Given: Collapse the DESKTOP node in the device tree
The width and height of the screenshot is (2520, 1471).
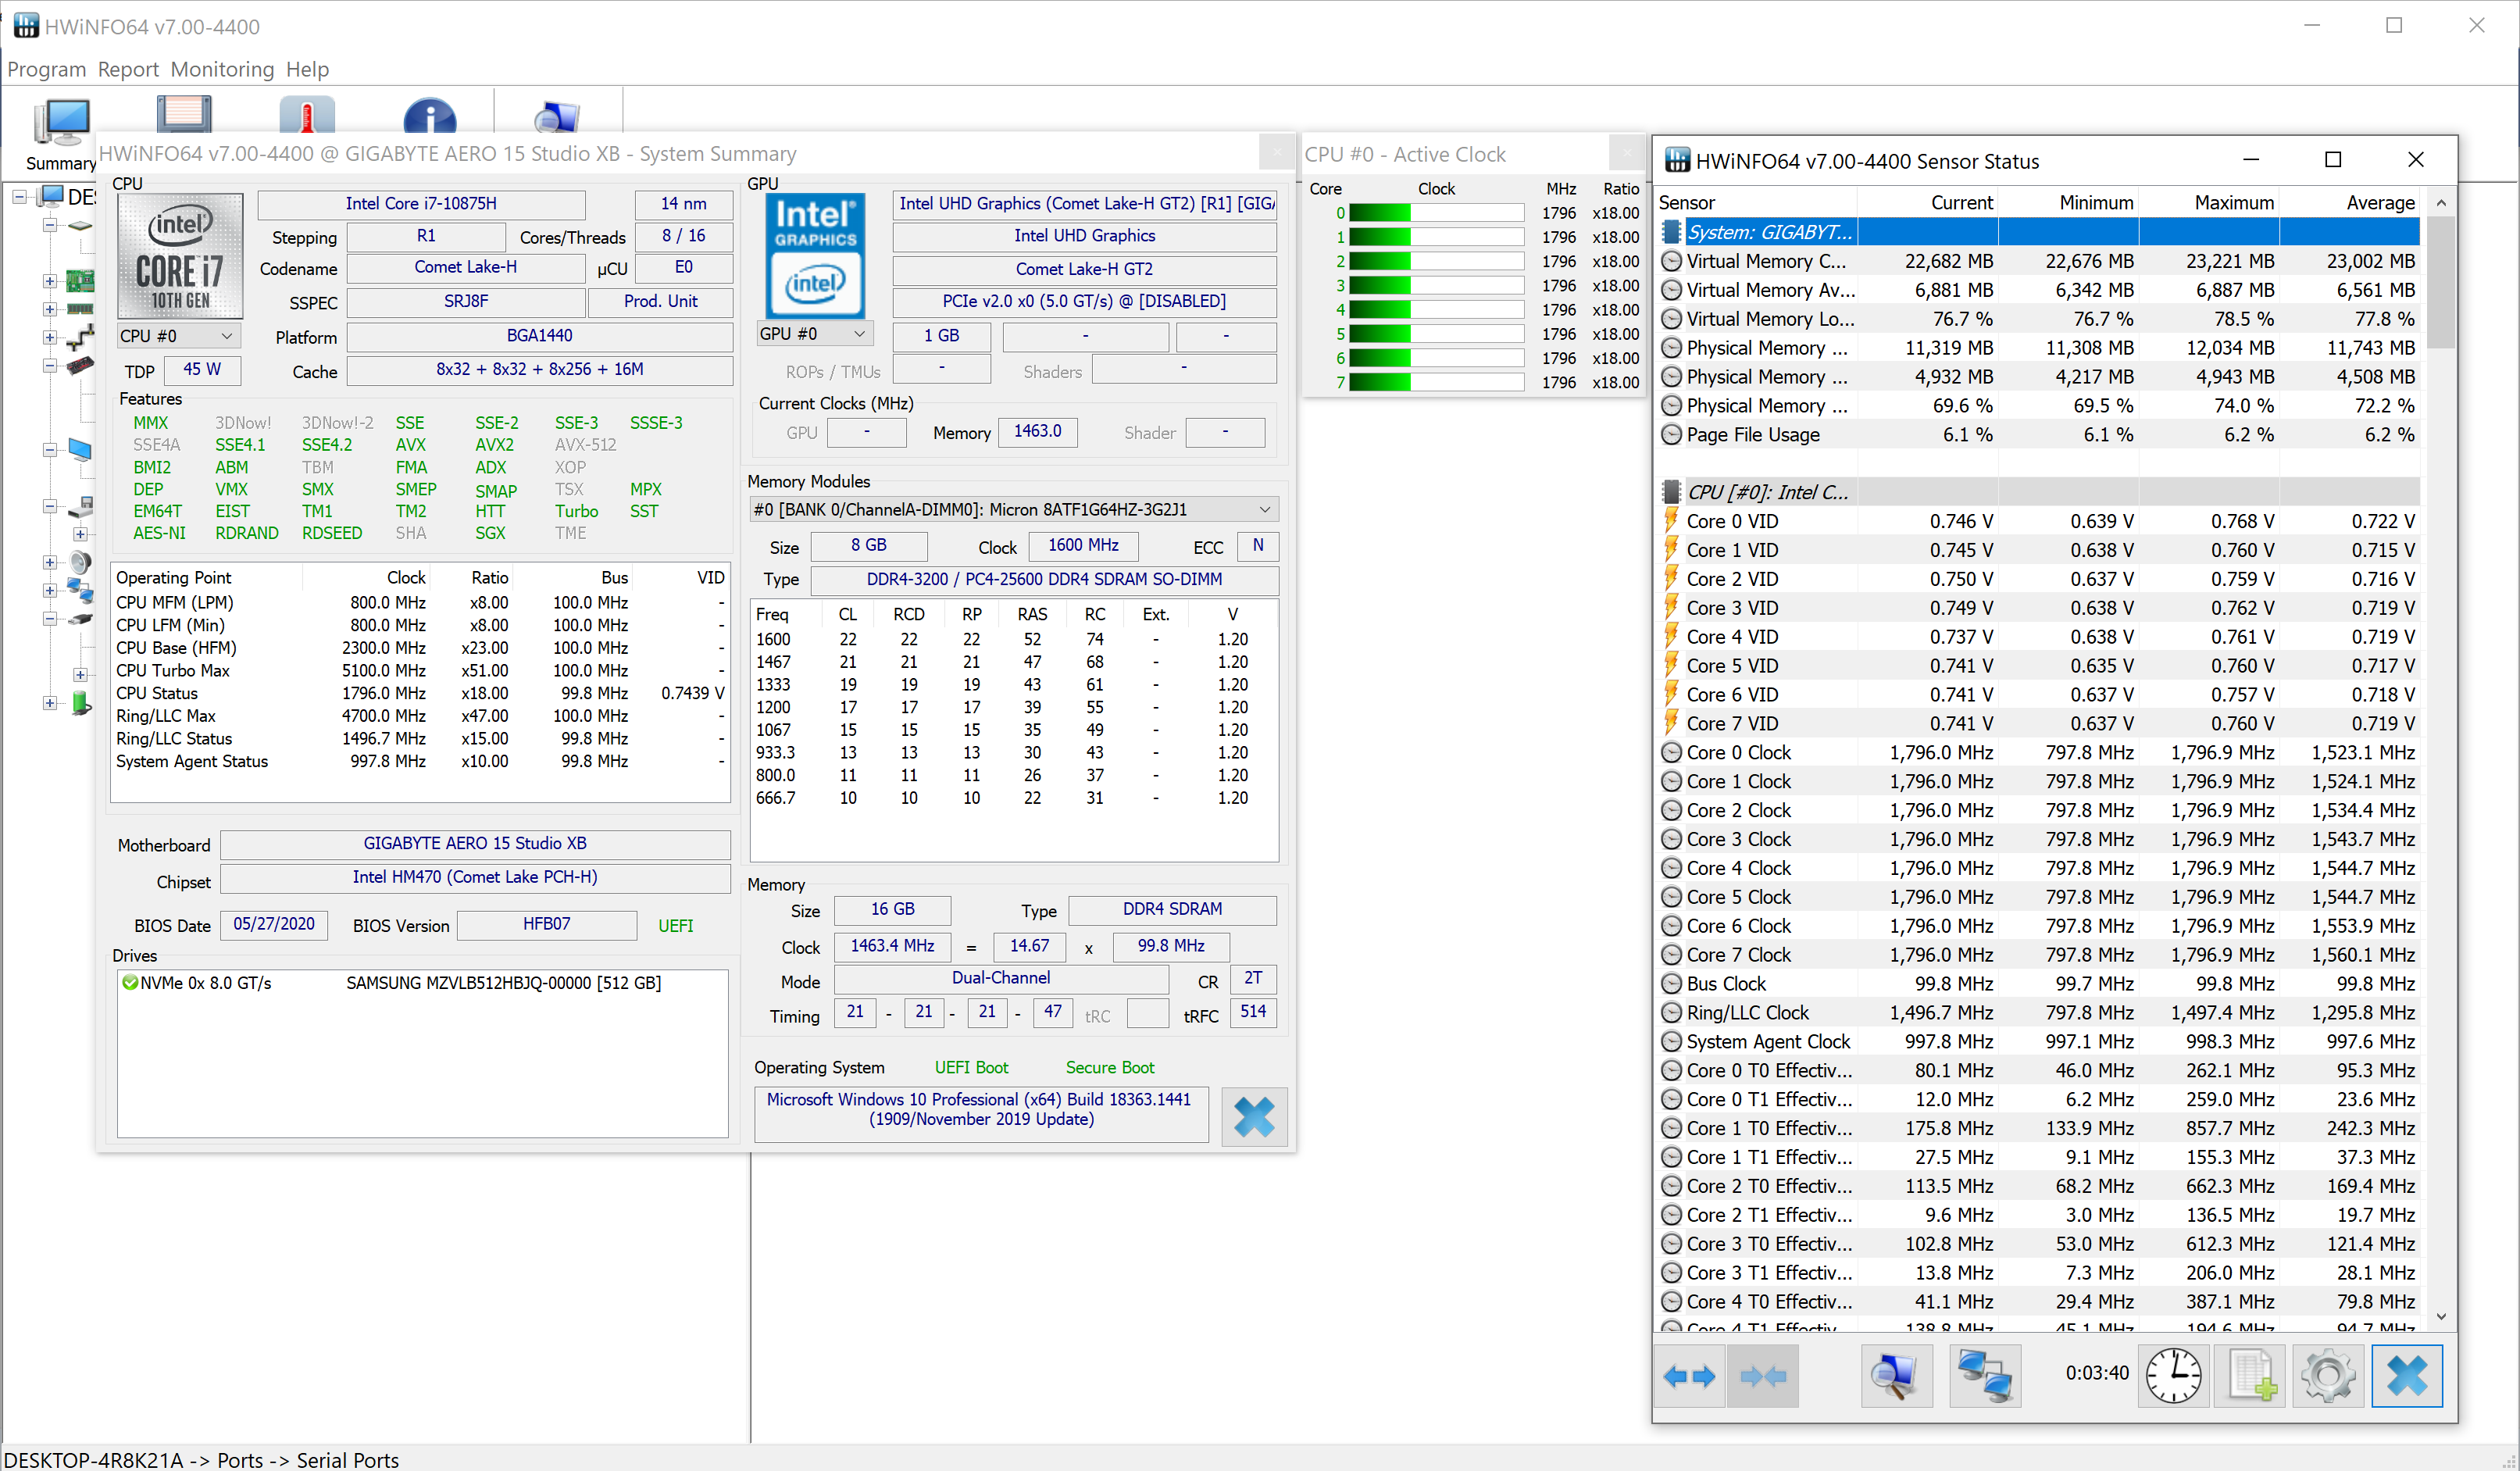Looking at the screenshot, I should pyautogui.click(x=22, y=197).
